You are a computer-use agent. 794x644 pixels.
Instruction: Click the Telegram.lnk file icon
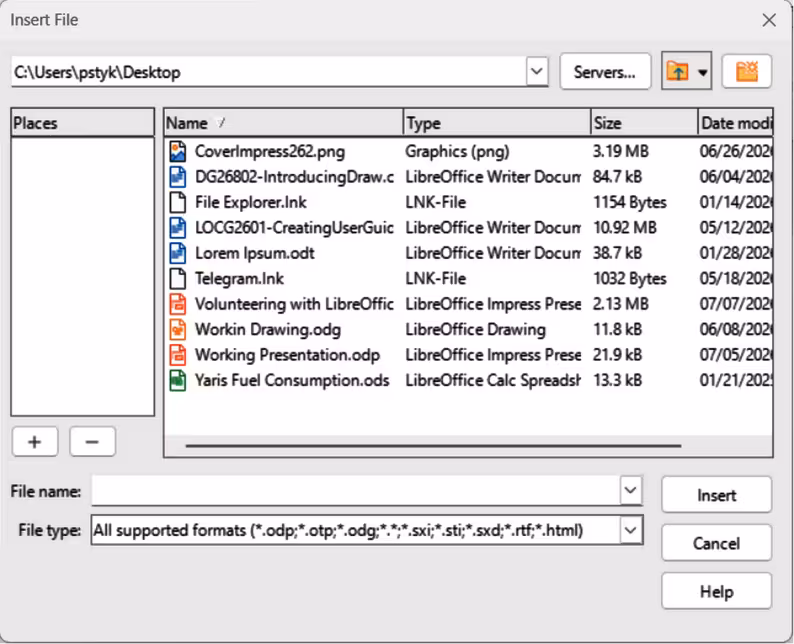click(178, 278)
